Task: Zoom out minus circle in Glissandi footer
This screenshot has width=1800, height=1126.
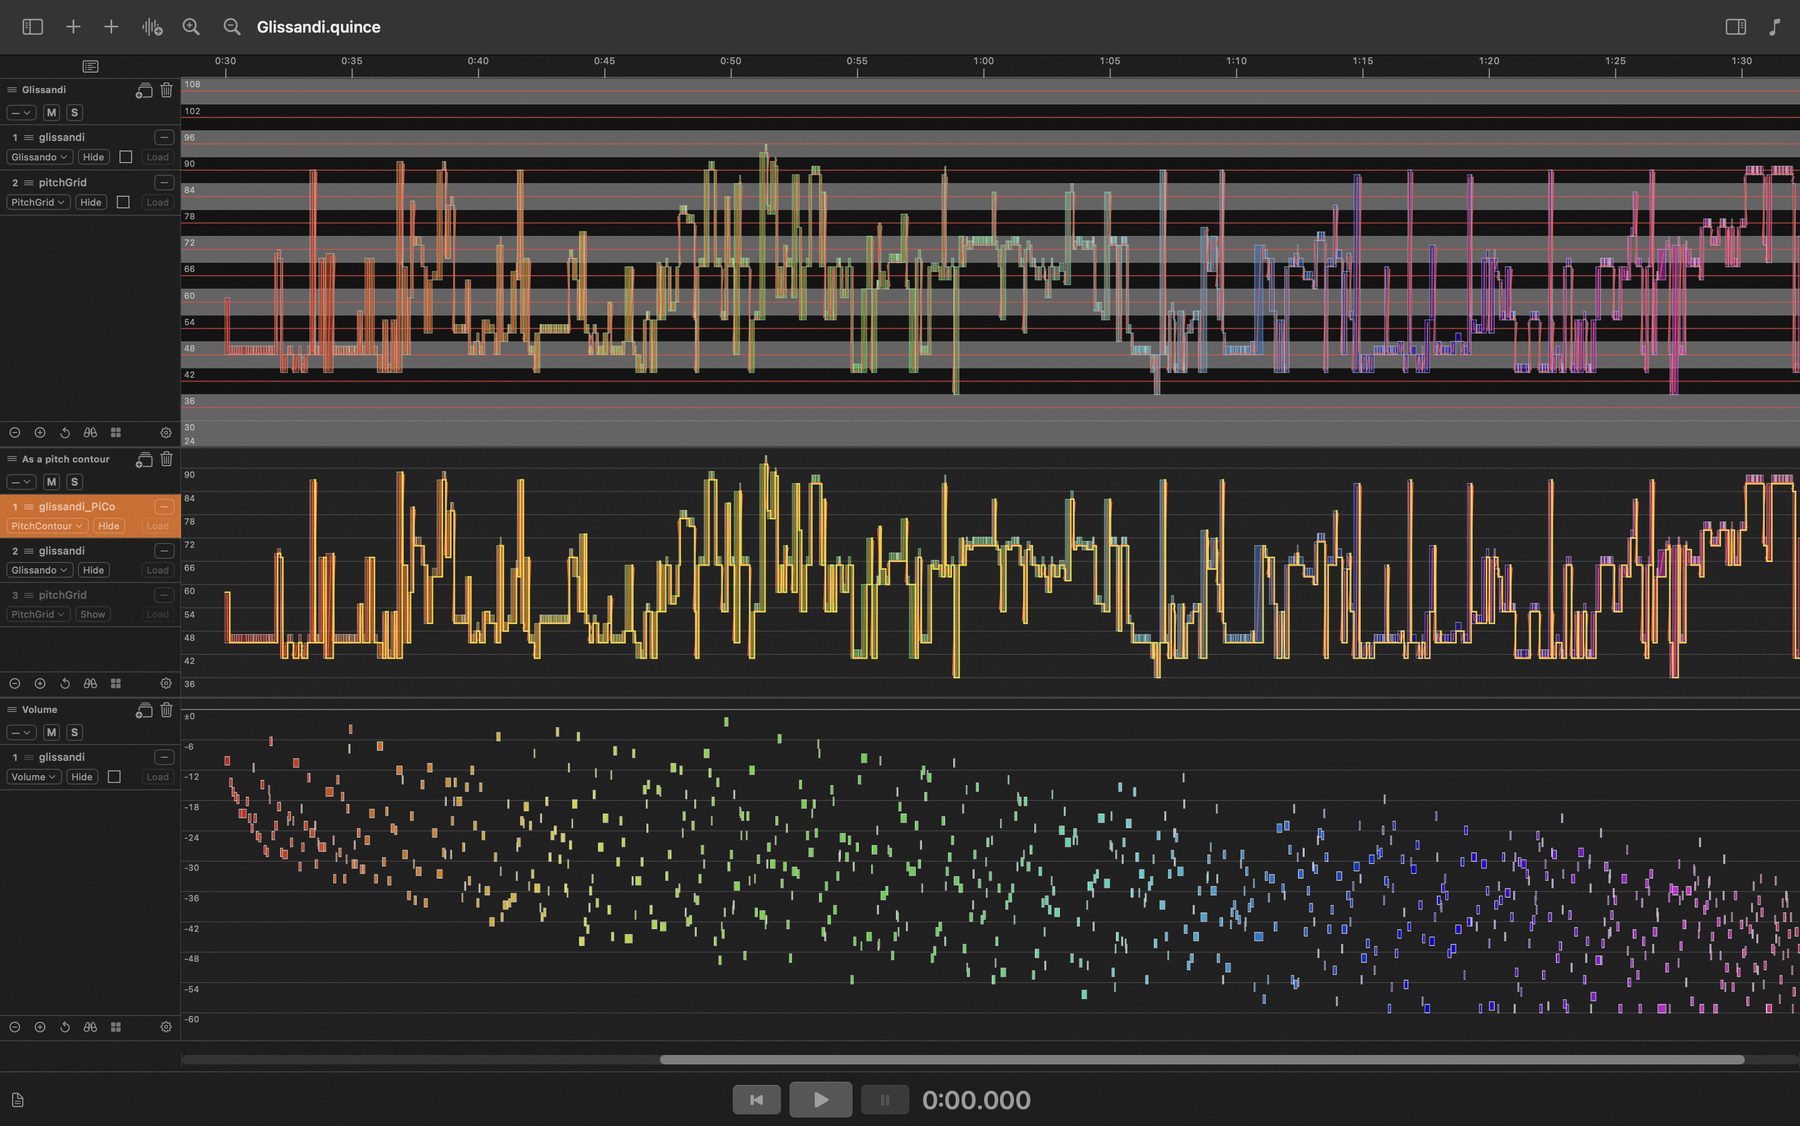Action: coord(15,433)
